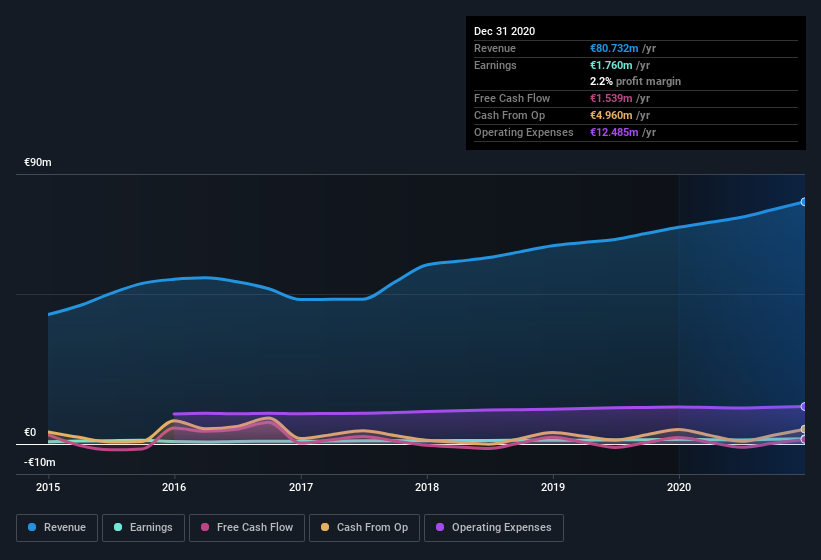This screenshot has width=821, height=560.
Task: Click the €4.960m cash from op value
Action: point(611,115)
